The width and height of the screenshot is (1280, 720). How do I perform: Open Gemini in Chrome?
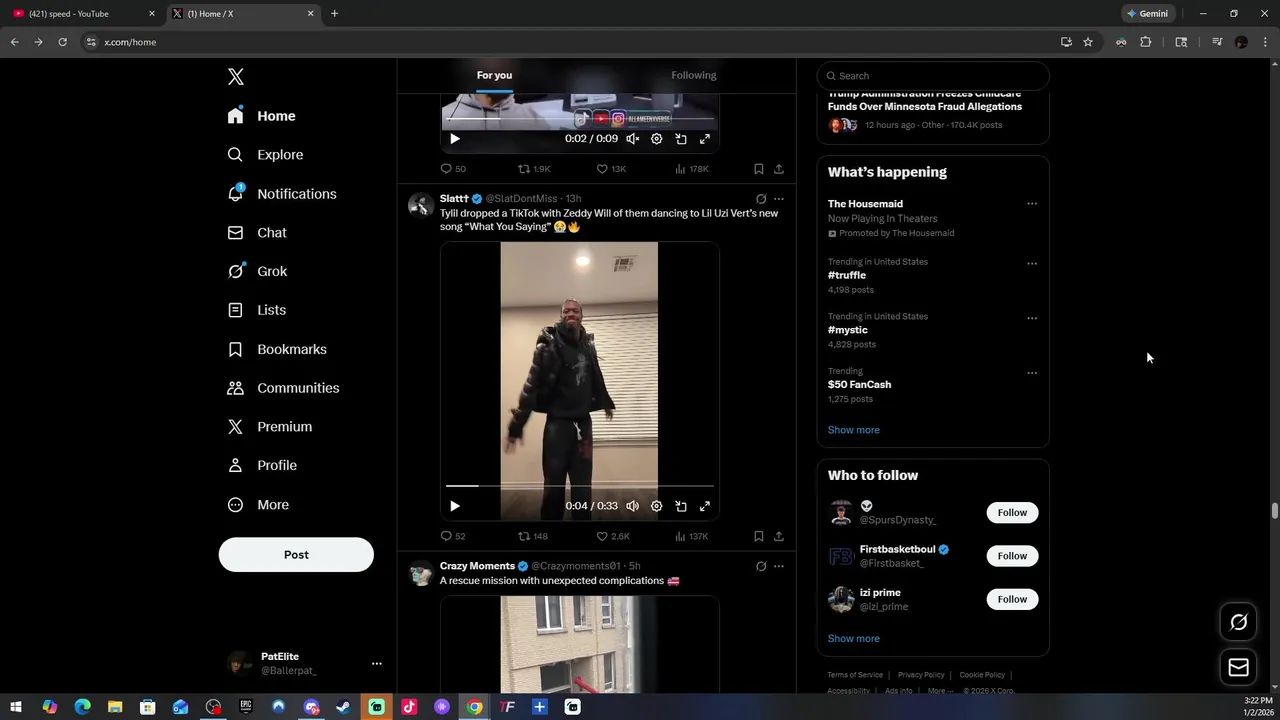(x=1147, y=14)
